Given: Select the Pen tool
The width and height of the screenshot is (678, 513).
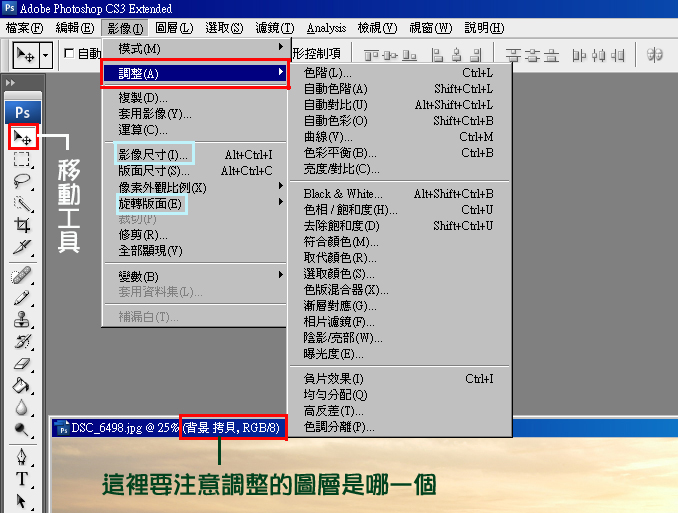Looking at the screenshot, I should pos(22,457).
